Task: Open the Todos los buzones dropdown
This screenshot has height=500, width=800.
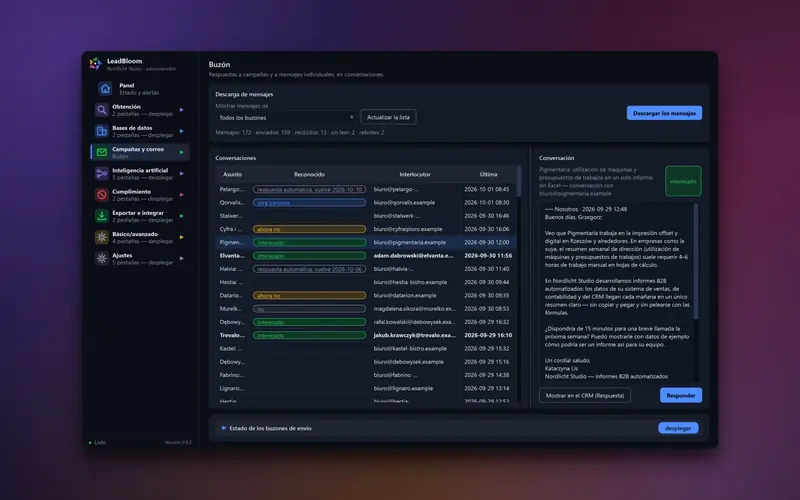Action: tap(286, 117)
